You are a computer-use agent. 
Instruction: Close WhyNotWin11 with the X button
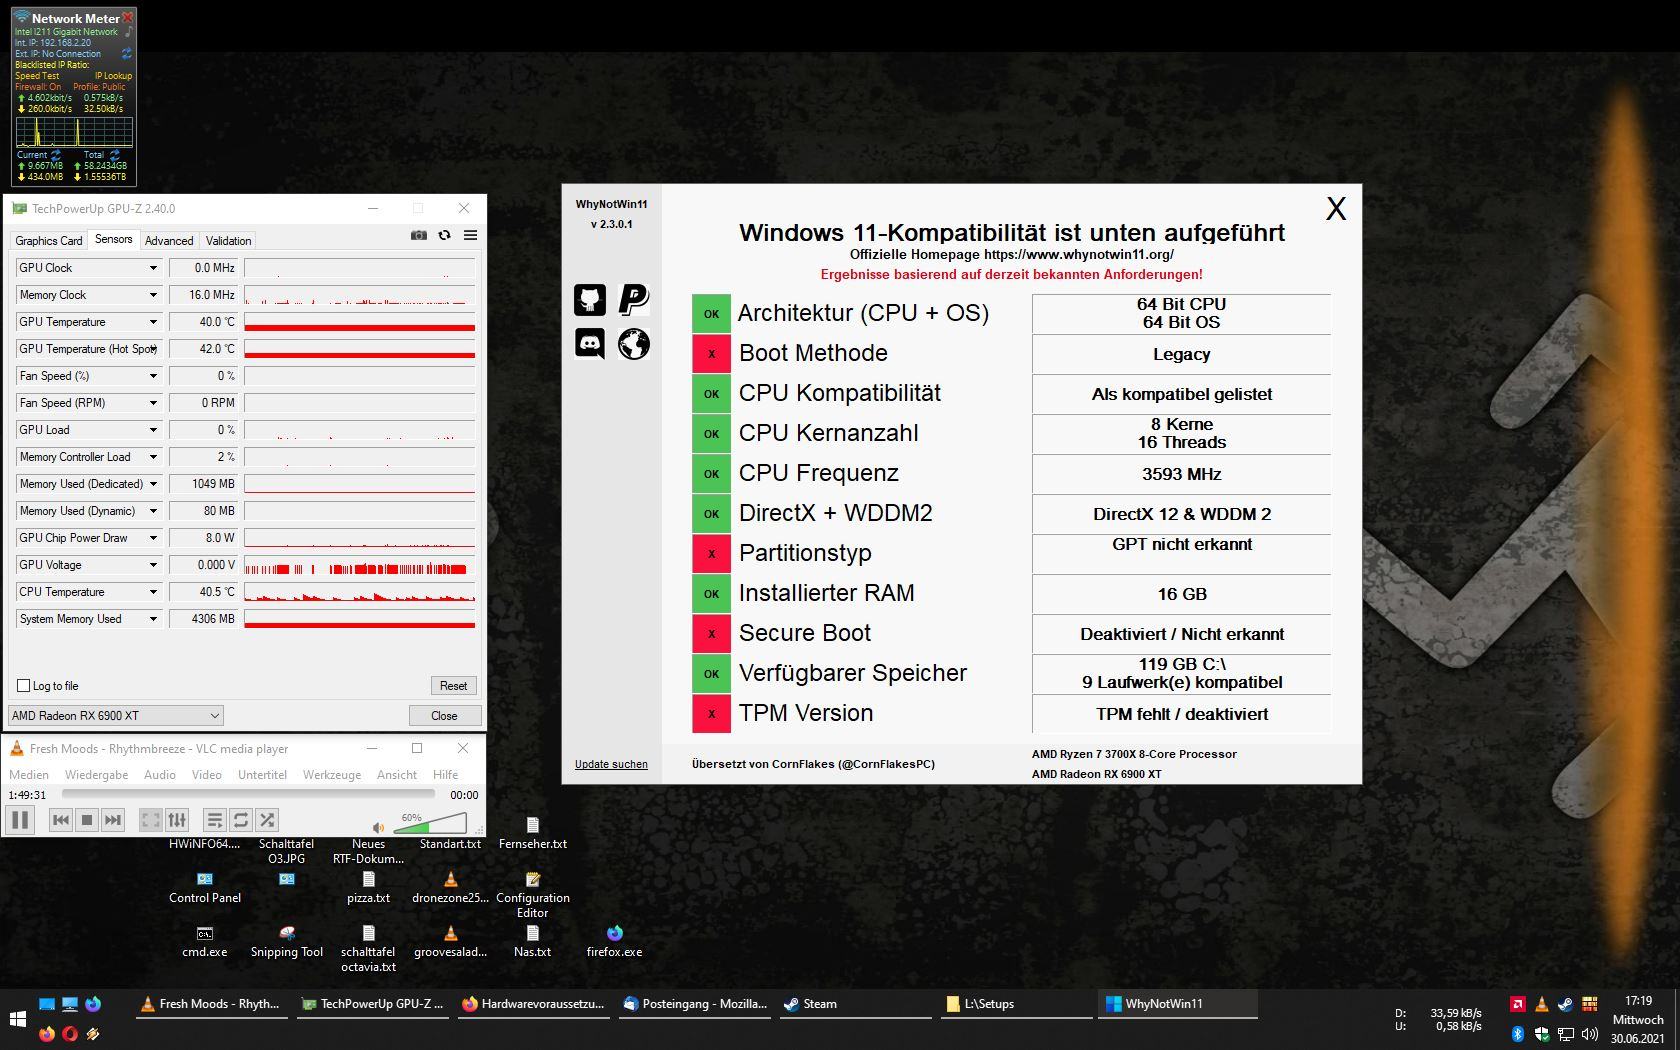coord(1336,209)
